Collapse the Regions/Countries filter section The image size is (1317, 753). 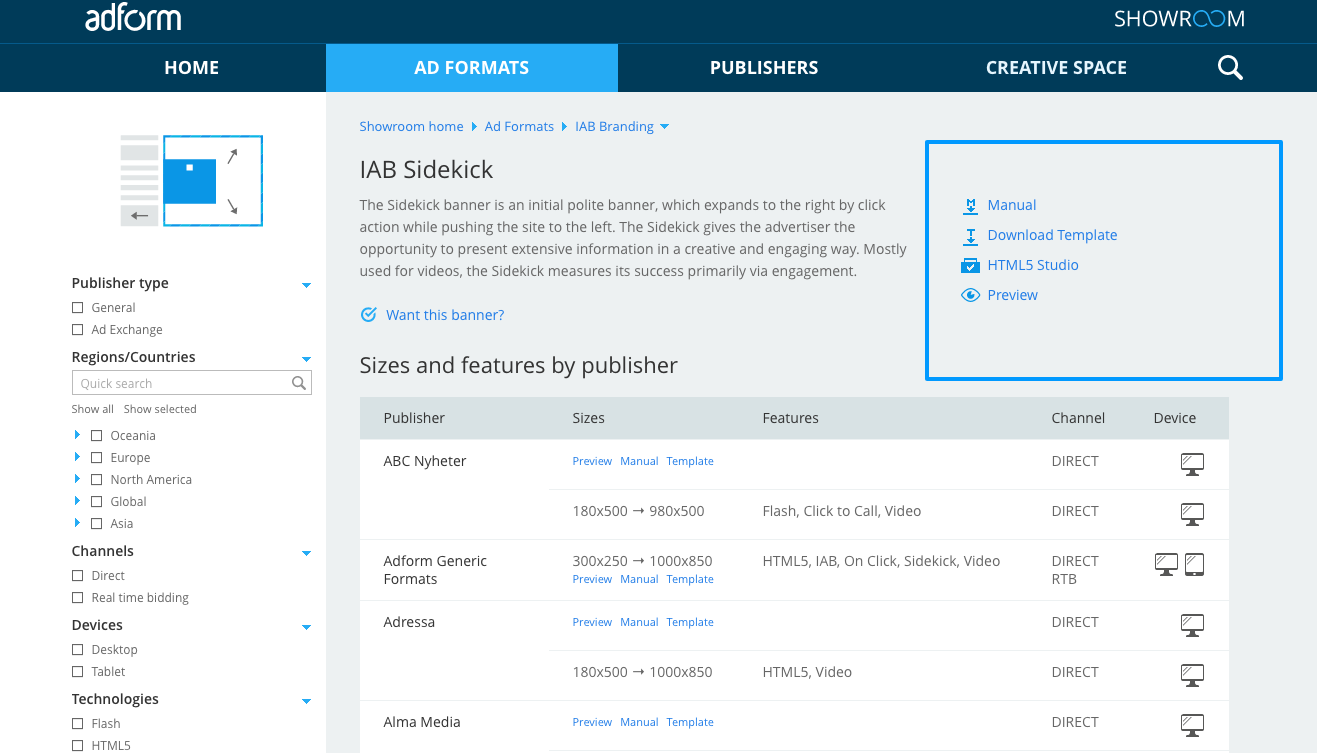(x=307, y=359)
